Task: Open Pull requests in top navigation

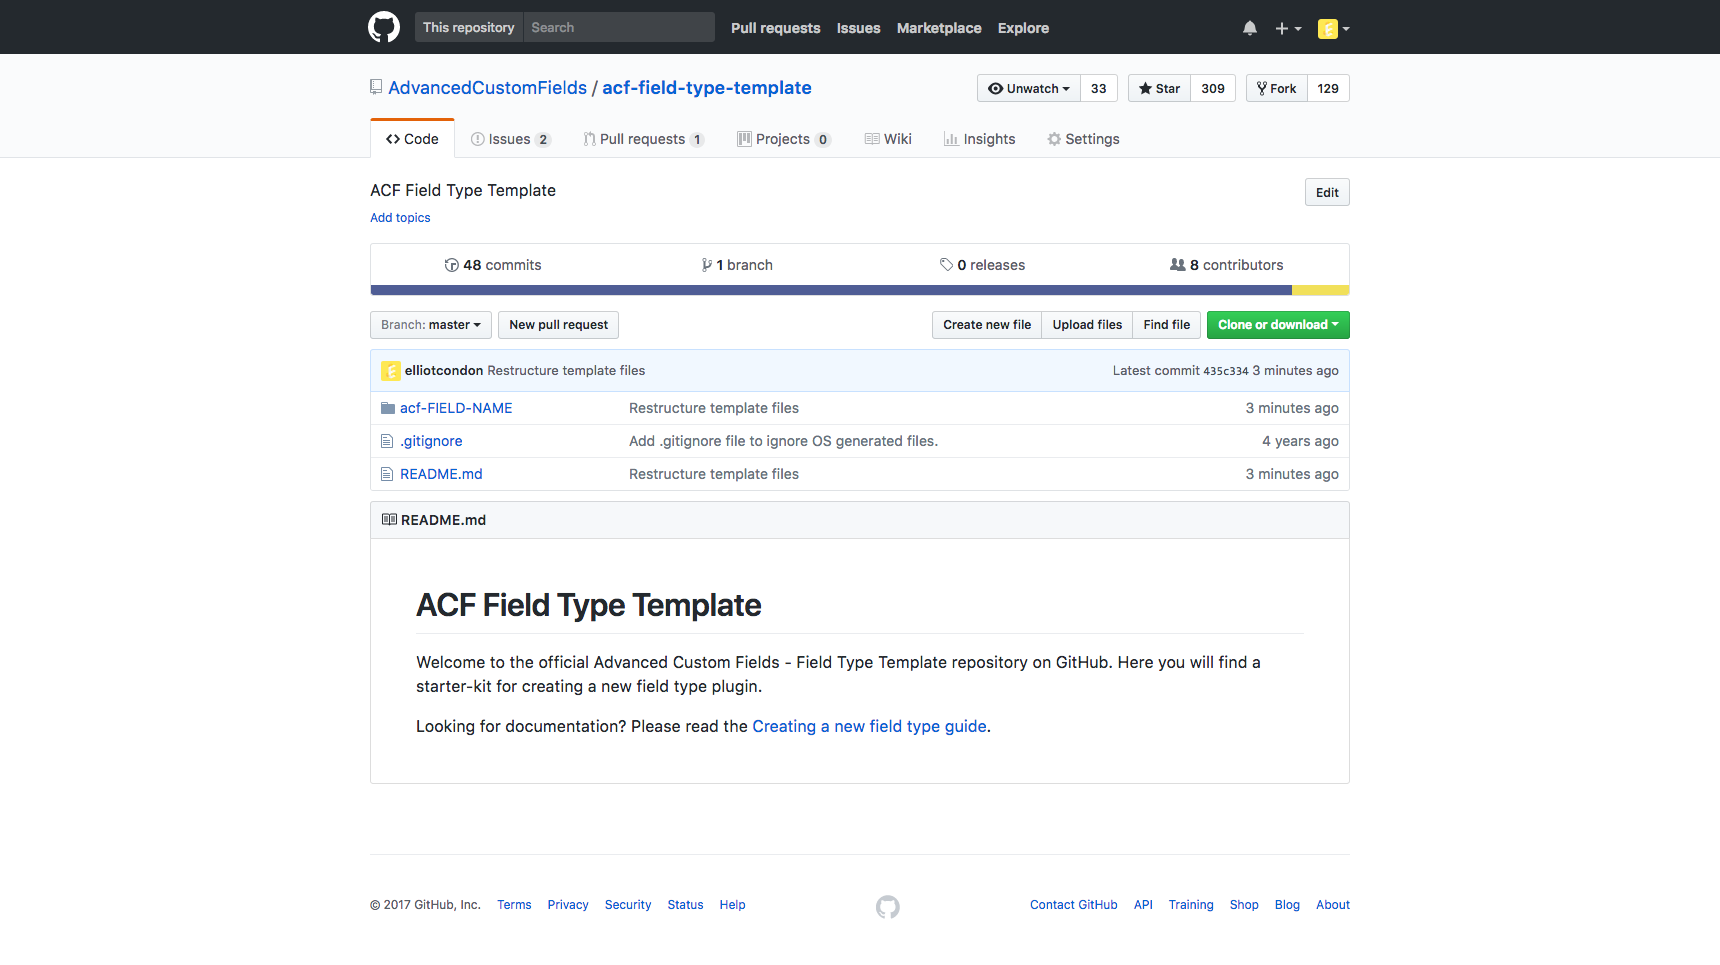Action: (x=776, y=28)
